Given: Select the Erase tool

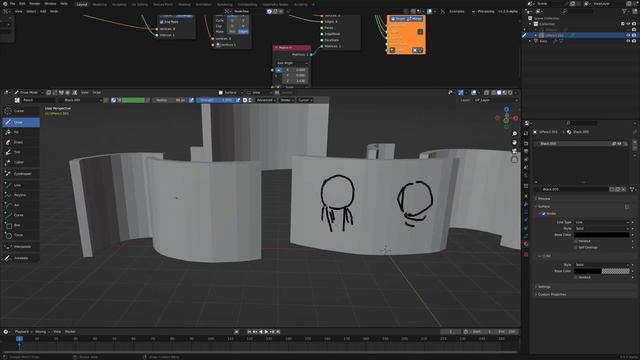Looking at the screenshot, I should [x=21, y=142].
